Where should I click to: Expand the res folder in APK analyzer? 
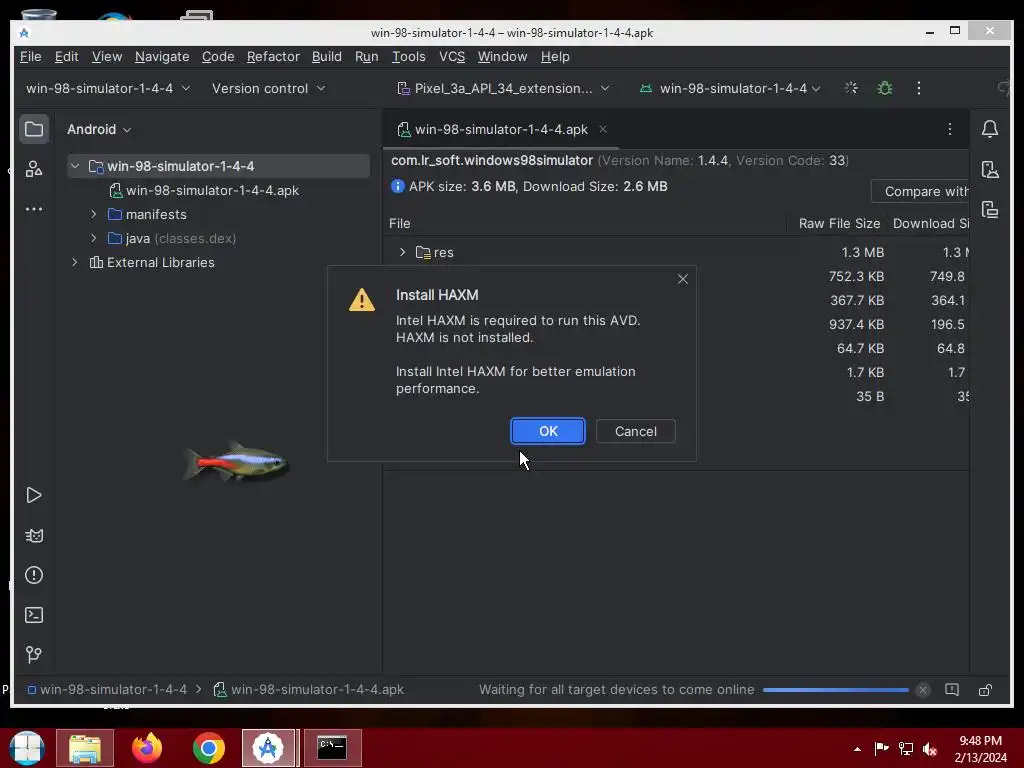pos(402,252)
